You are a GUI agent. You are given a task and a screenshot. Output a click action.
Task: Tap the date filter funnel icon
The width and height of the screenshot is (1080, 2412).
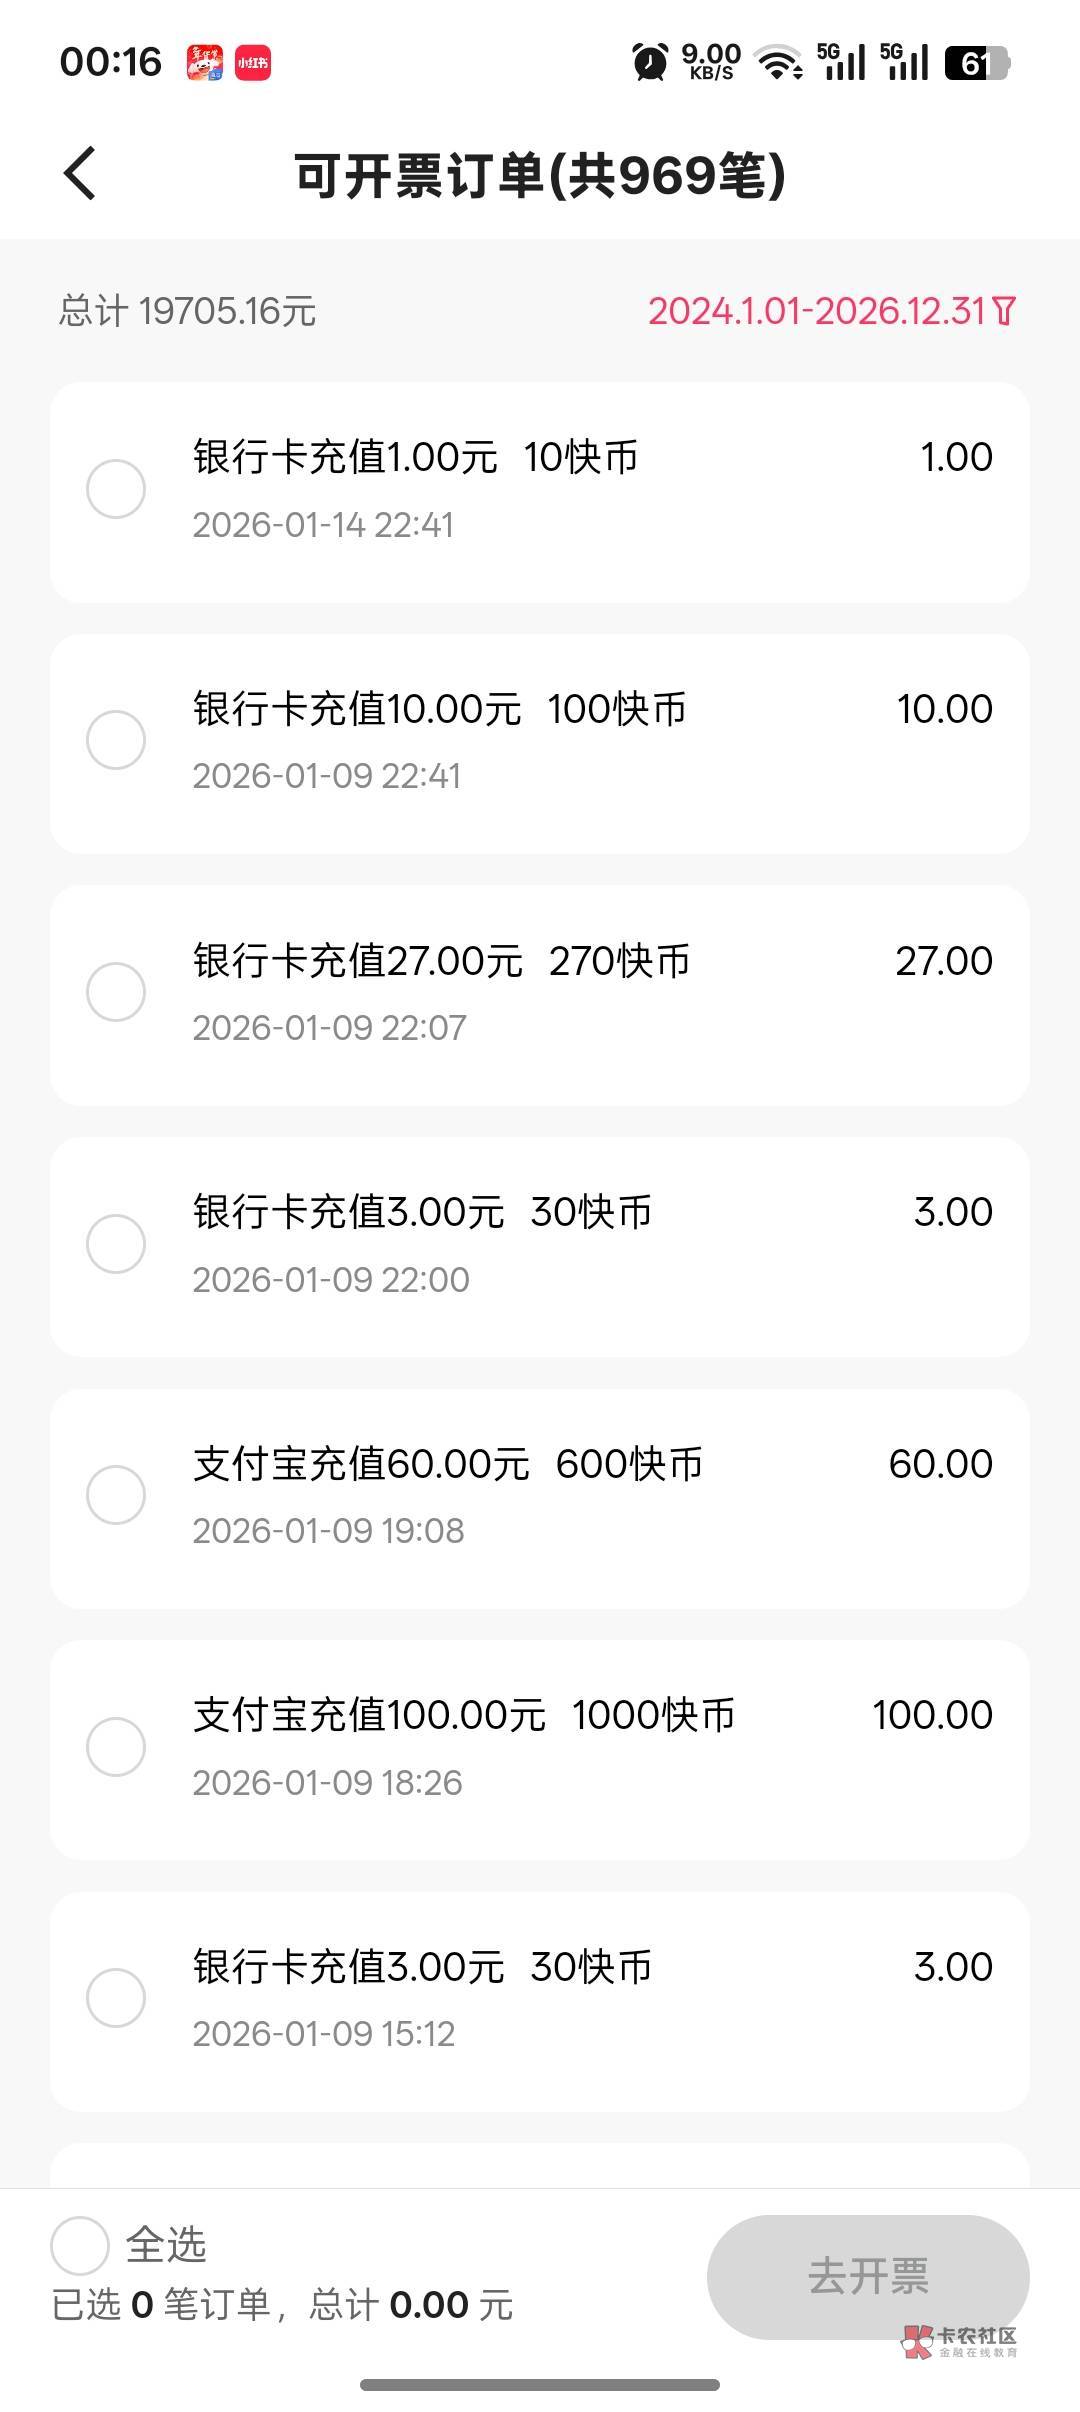point(1005,311)
